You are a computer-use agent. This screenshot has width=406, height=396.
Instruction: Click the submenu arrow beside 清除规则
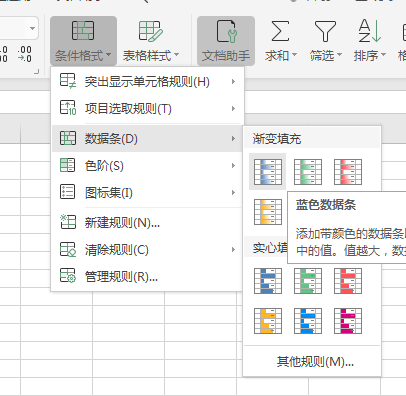[234, 250]
